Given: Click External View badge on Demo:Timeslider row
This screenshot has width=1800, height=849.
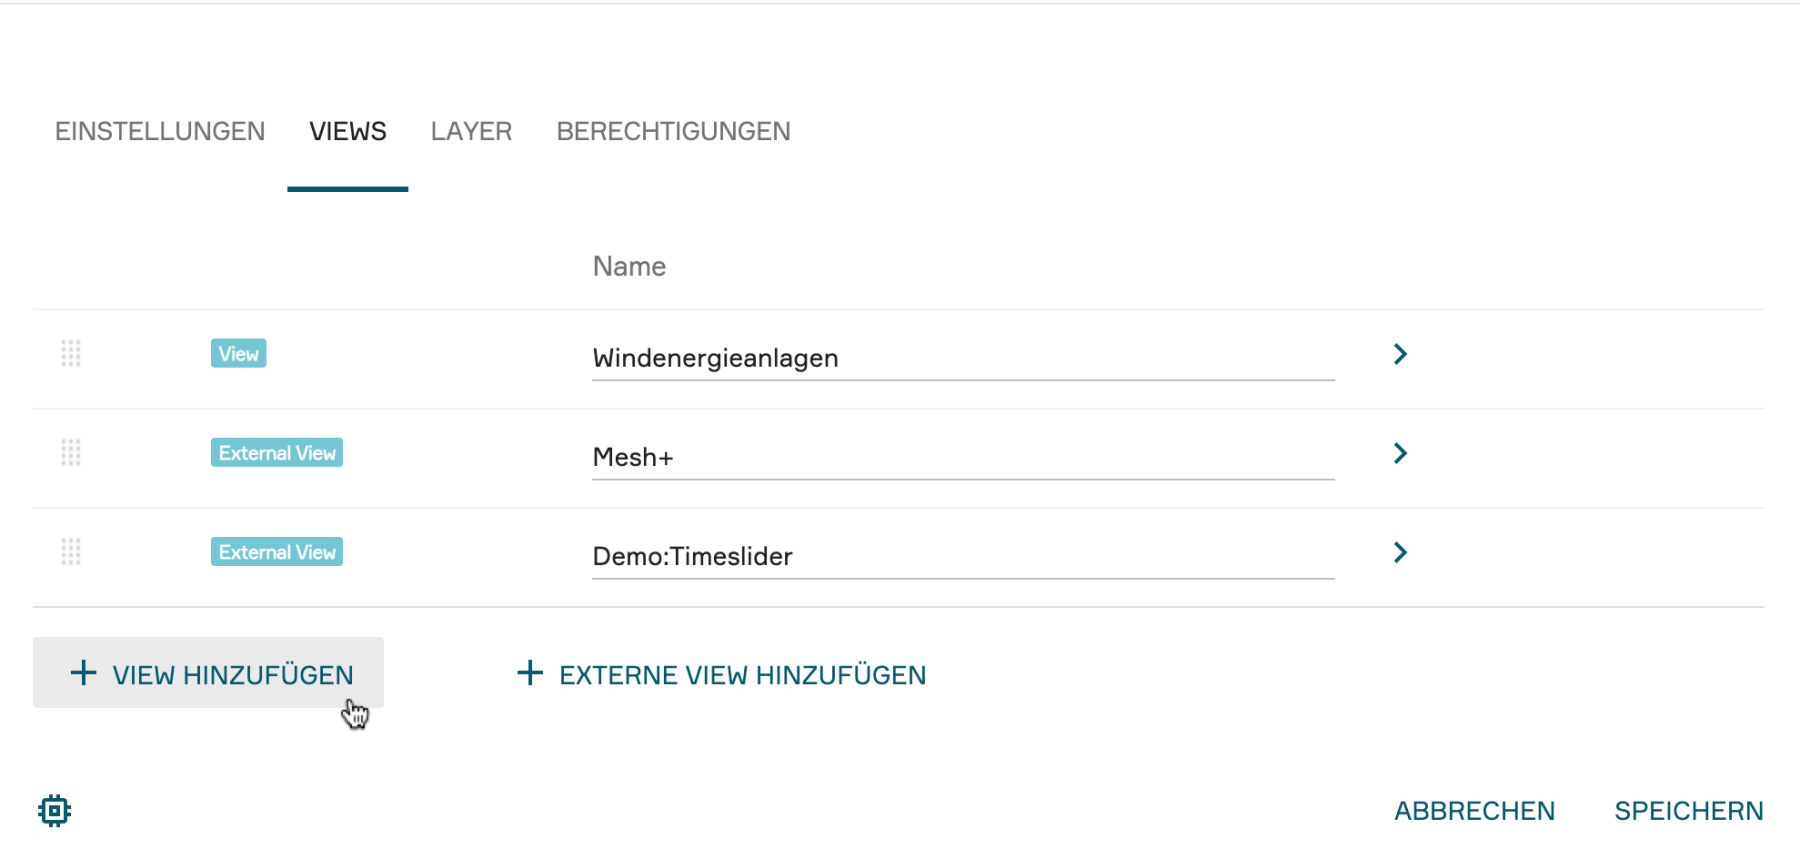Looking at the screenshot, I should 276,552.
